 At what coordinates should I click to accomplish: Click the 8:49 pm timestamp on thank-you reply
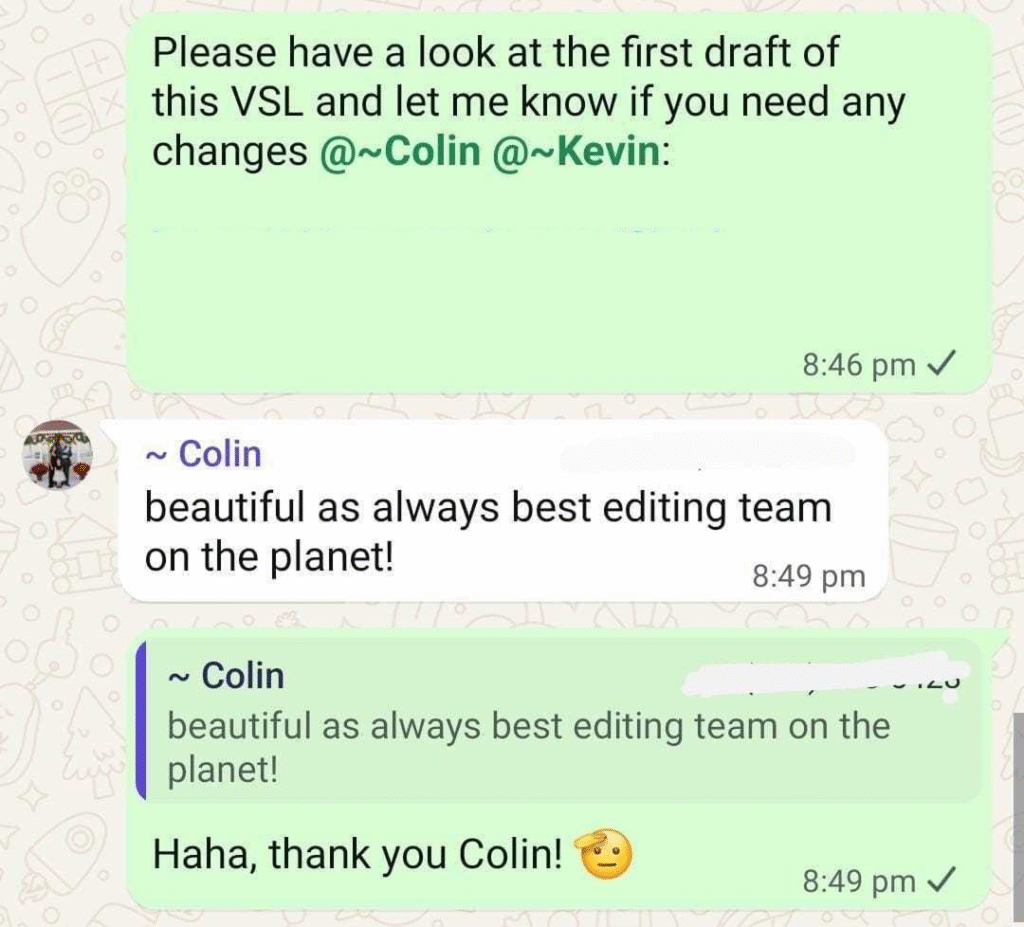click(859, 881)
